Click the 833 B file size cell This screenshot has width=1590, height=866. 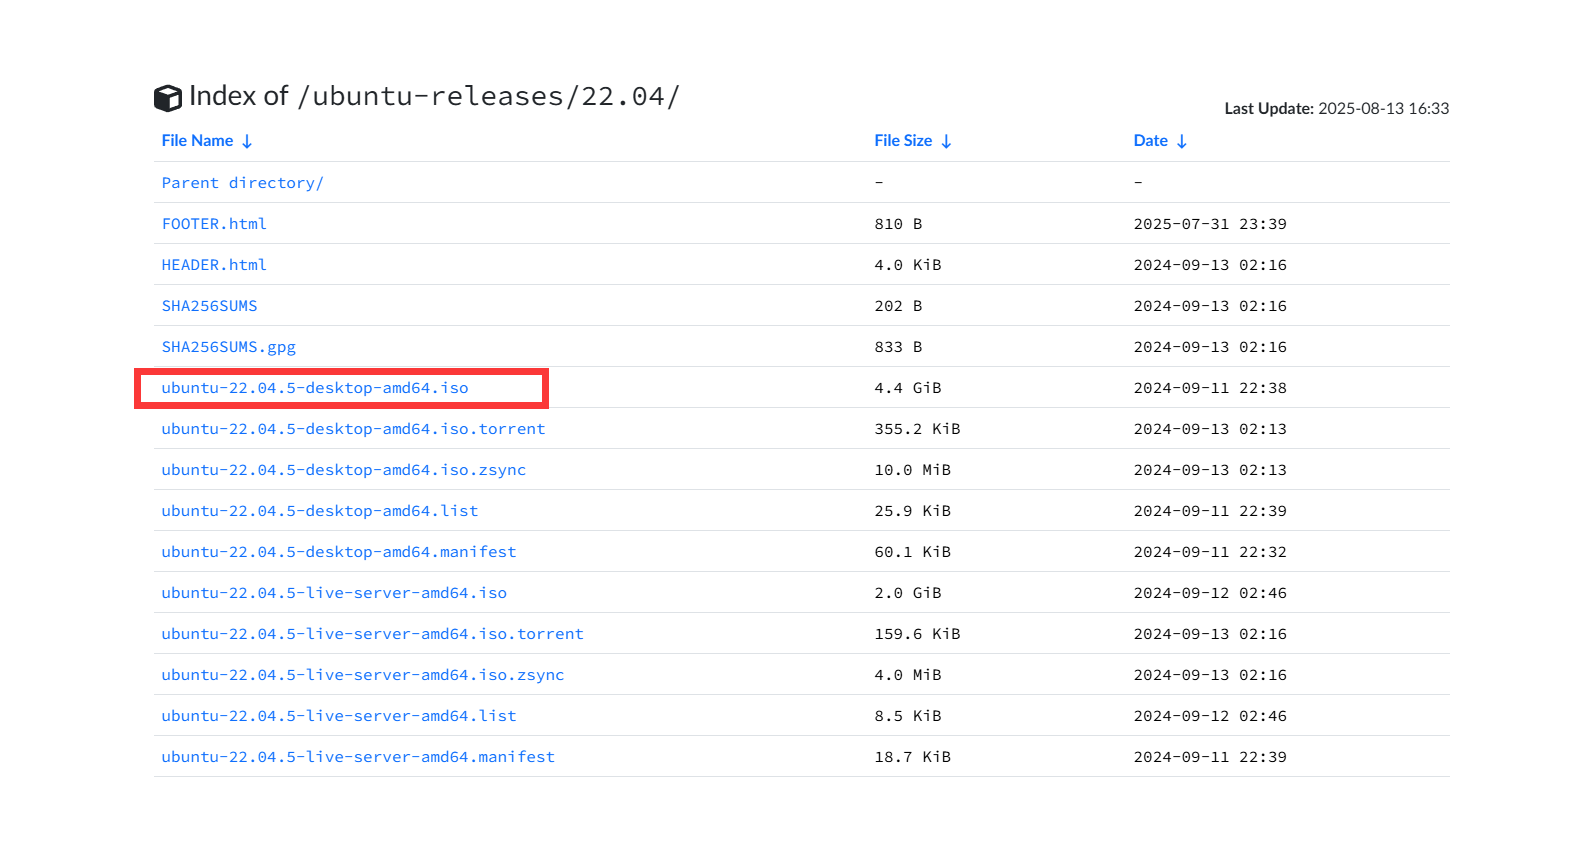click(898, 347)
